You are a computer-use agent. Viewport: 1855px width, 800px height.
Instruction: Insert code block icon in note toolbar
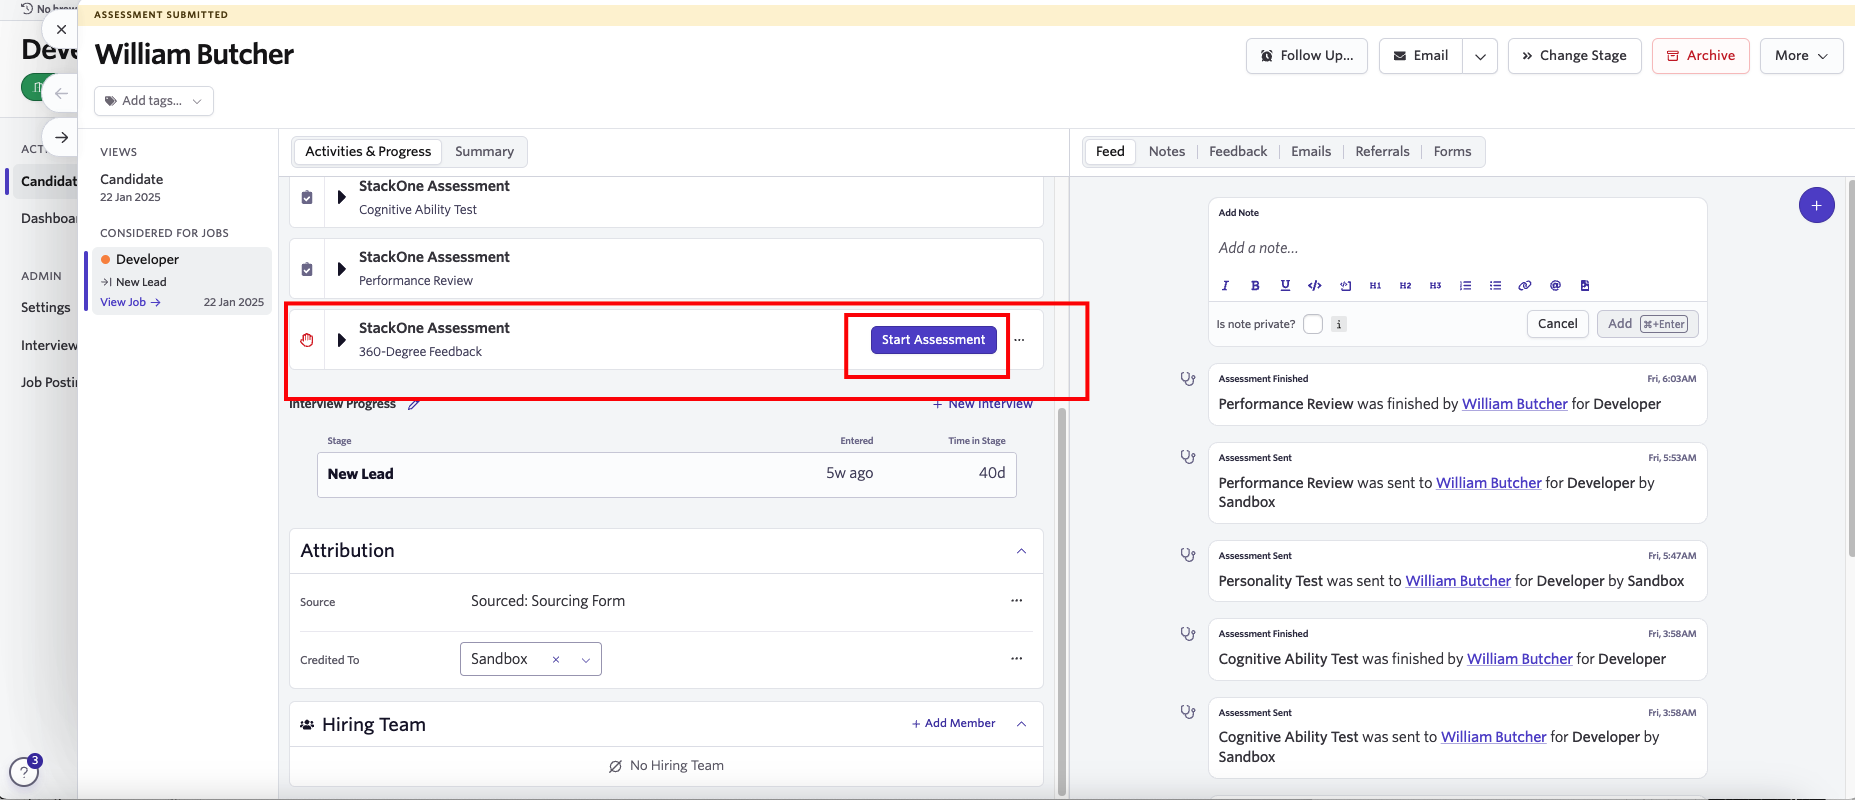(1346, 286)
